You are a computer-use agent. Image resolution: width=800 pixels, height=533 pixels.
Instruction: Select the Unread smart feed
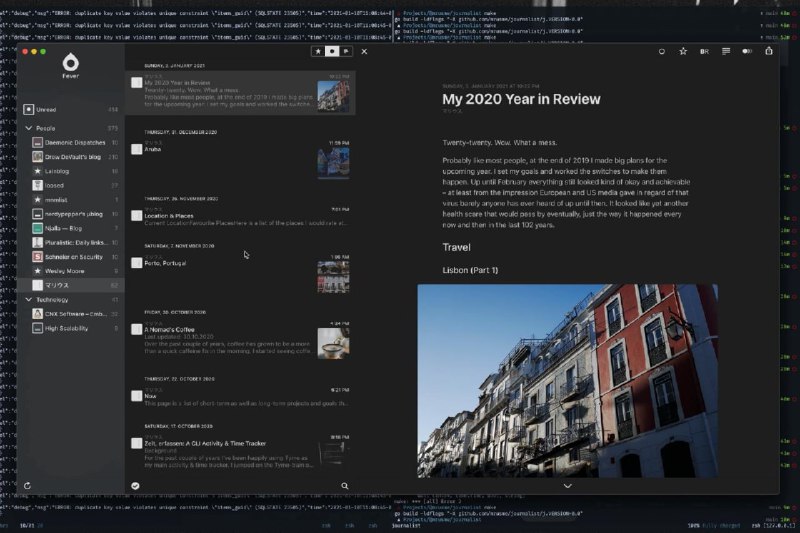pos(47,109)
